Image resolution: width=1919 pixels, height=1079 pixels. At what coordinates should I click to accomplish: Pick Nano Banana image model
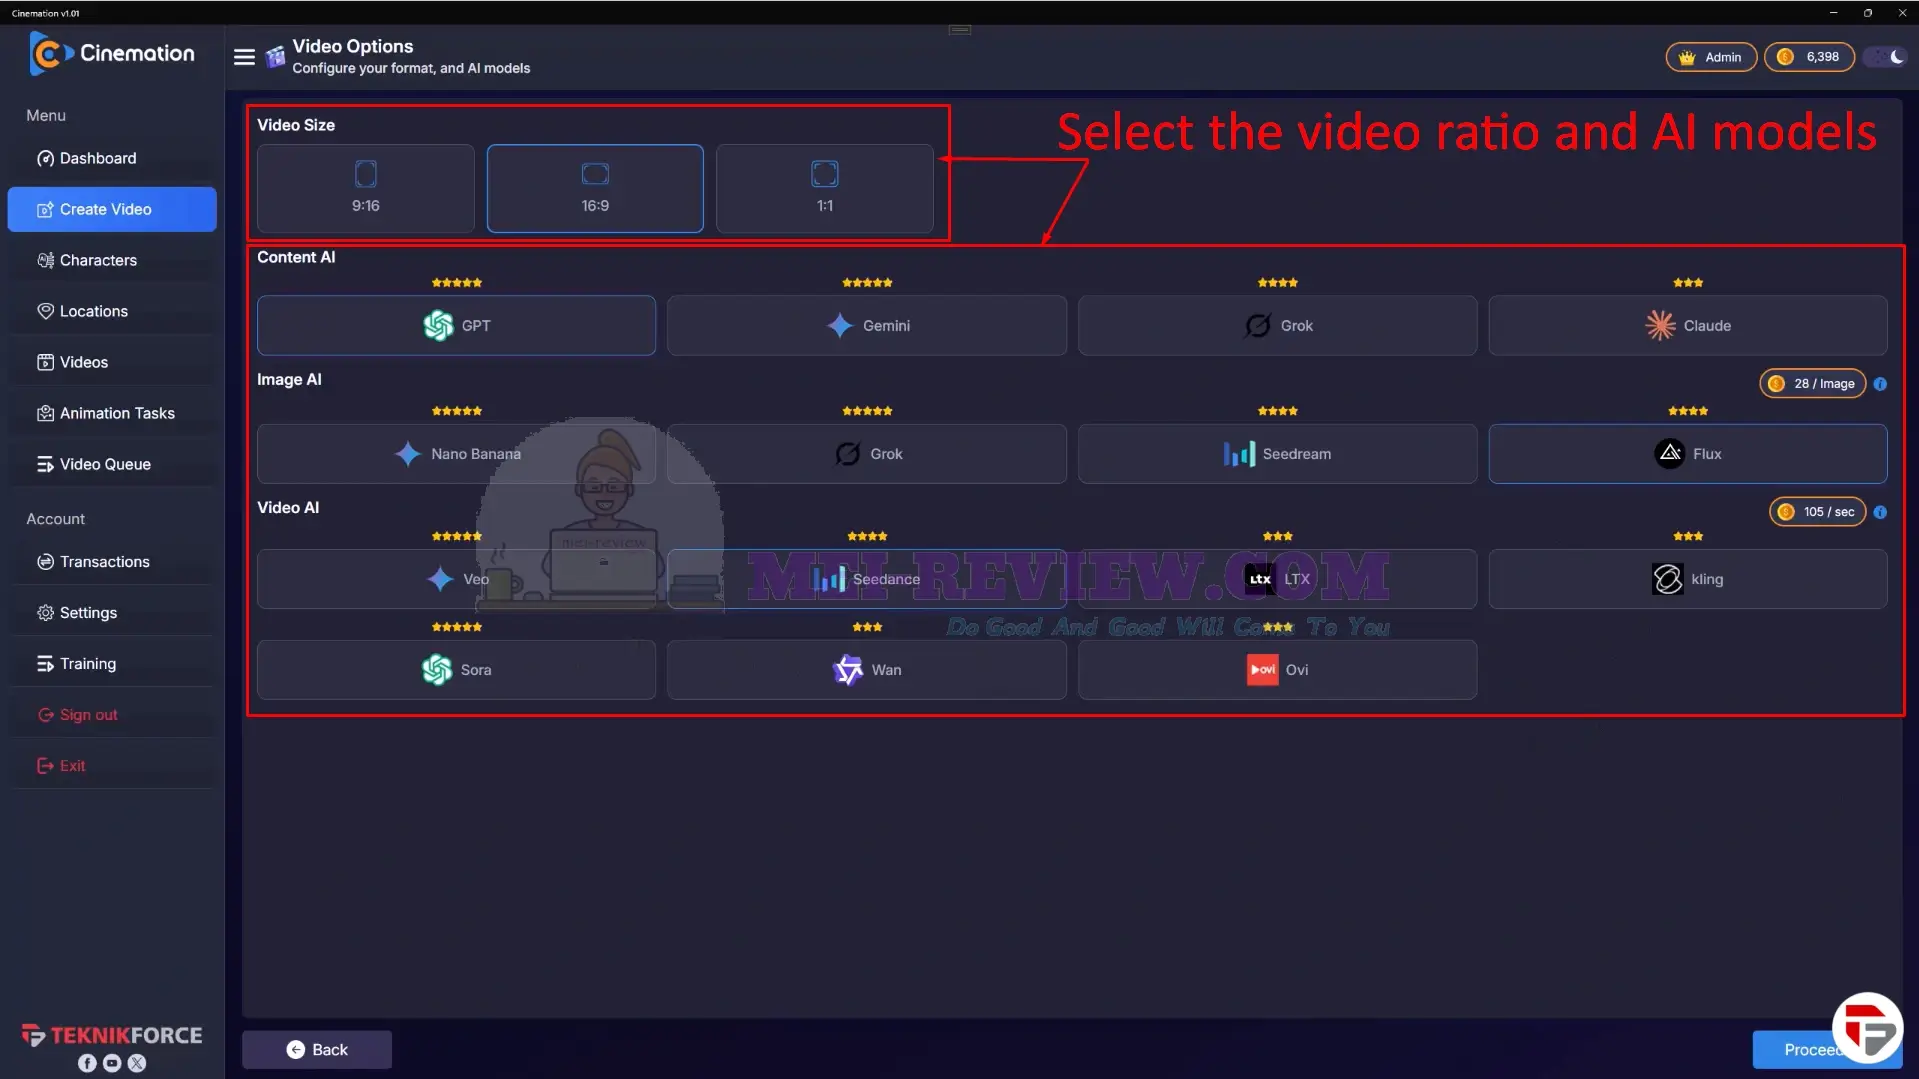tap(457, 454)
